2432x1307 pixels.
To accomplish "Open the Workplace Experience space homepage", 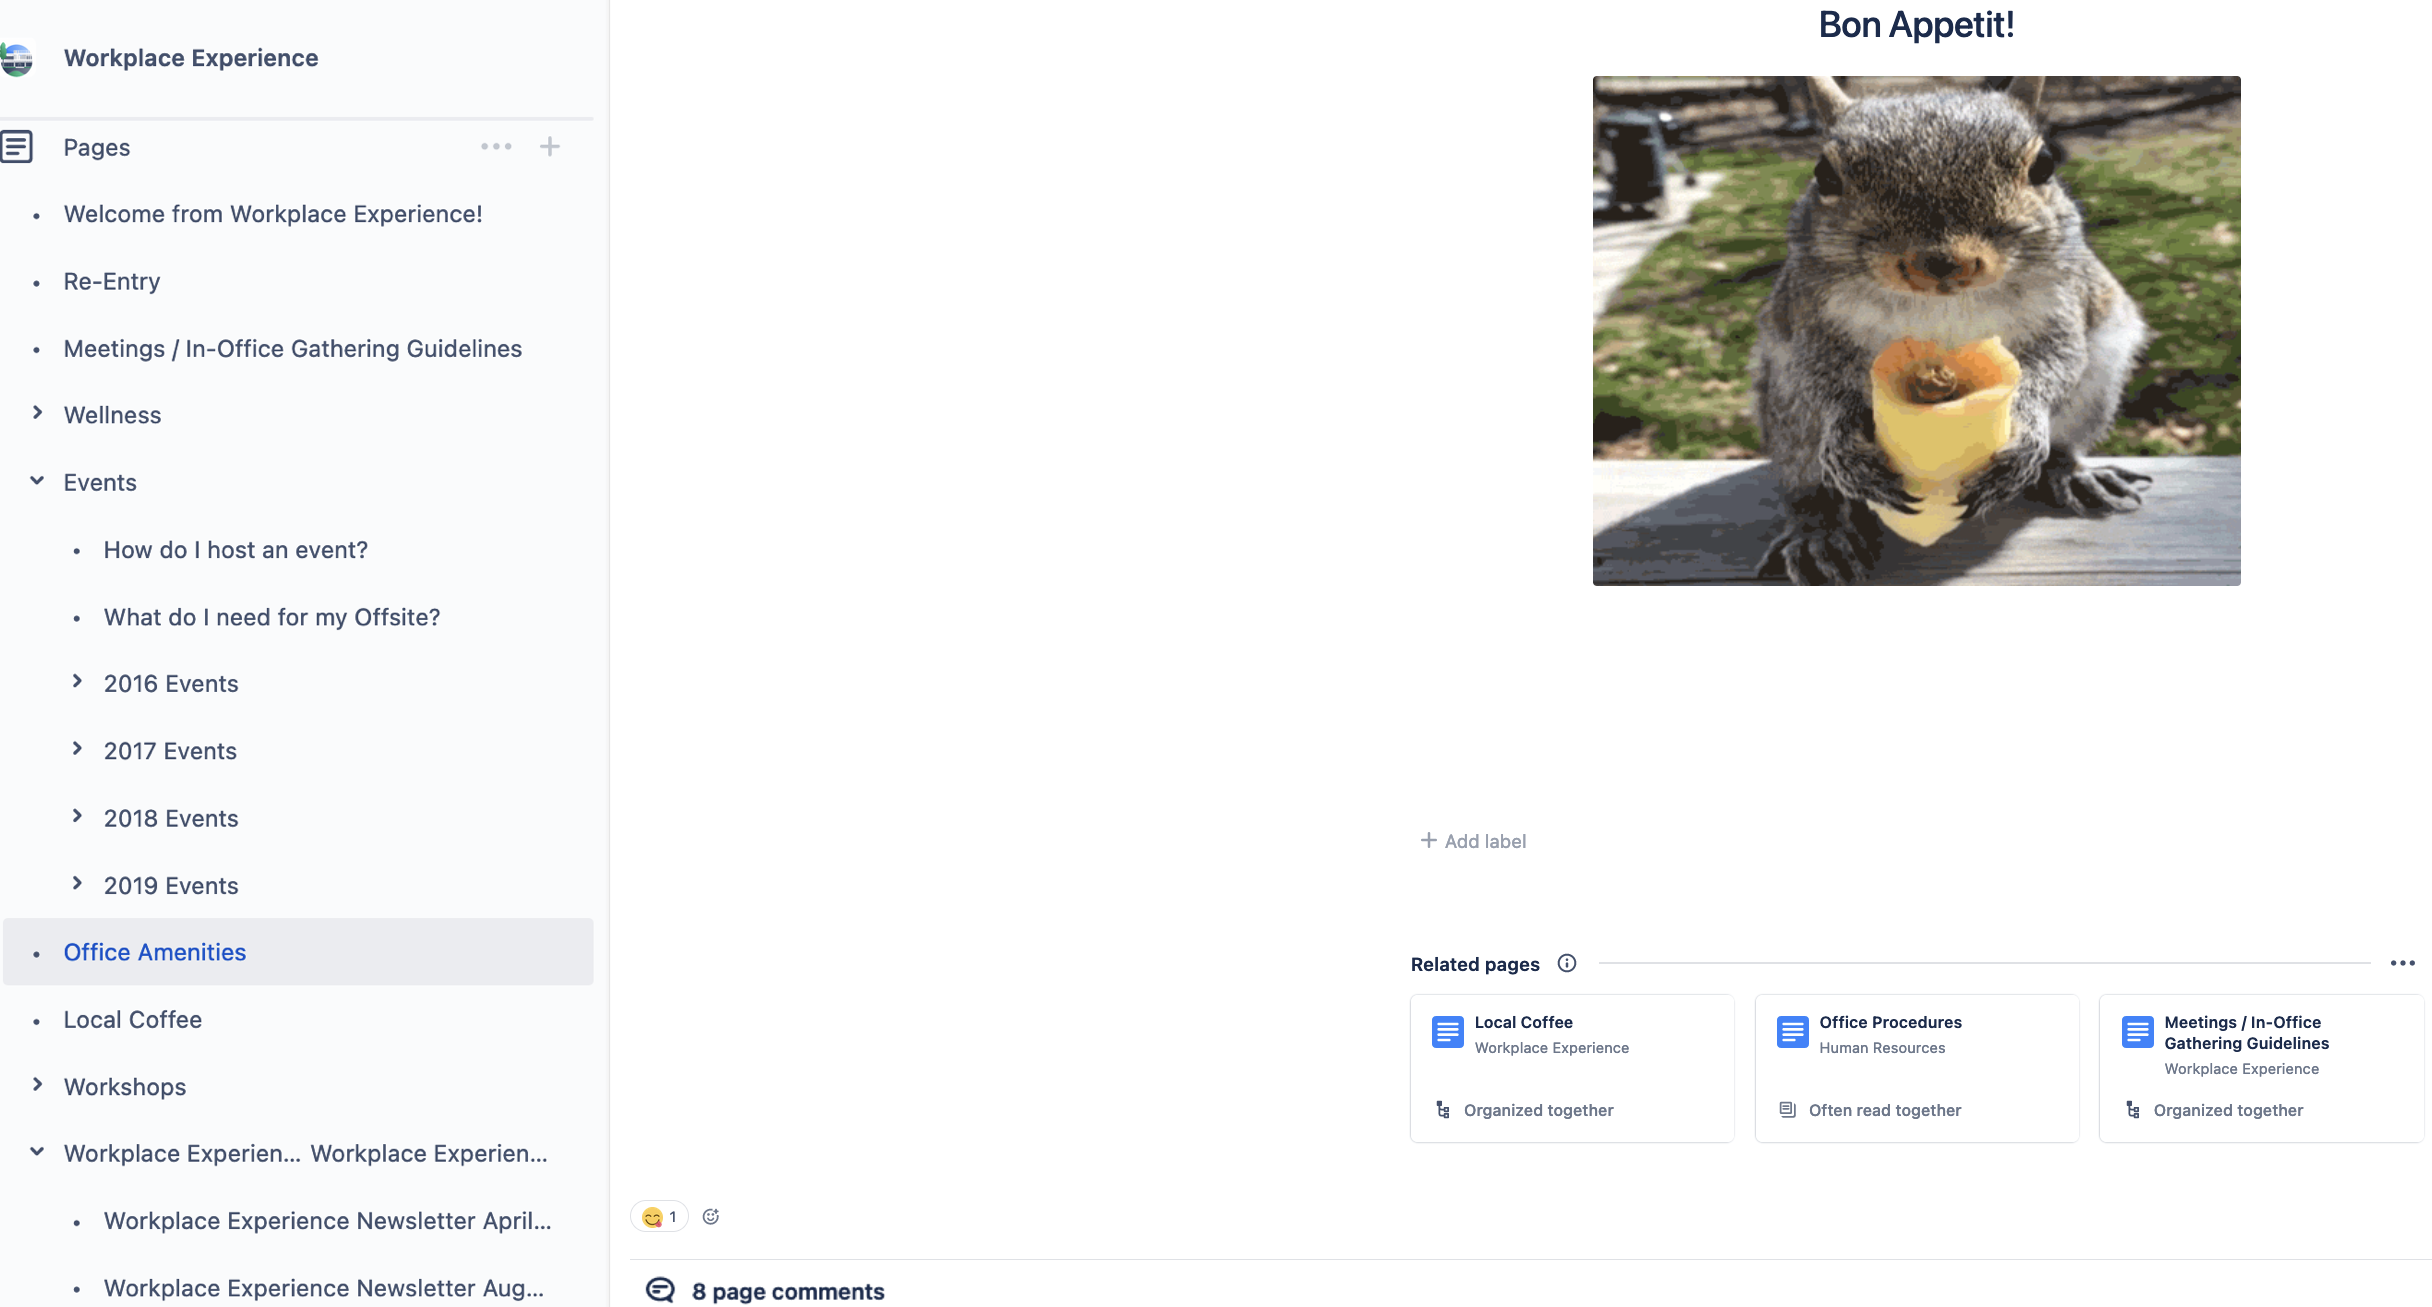I will (x=190, y=56).
